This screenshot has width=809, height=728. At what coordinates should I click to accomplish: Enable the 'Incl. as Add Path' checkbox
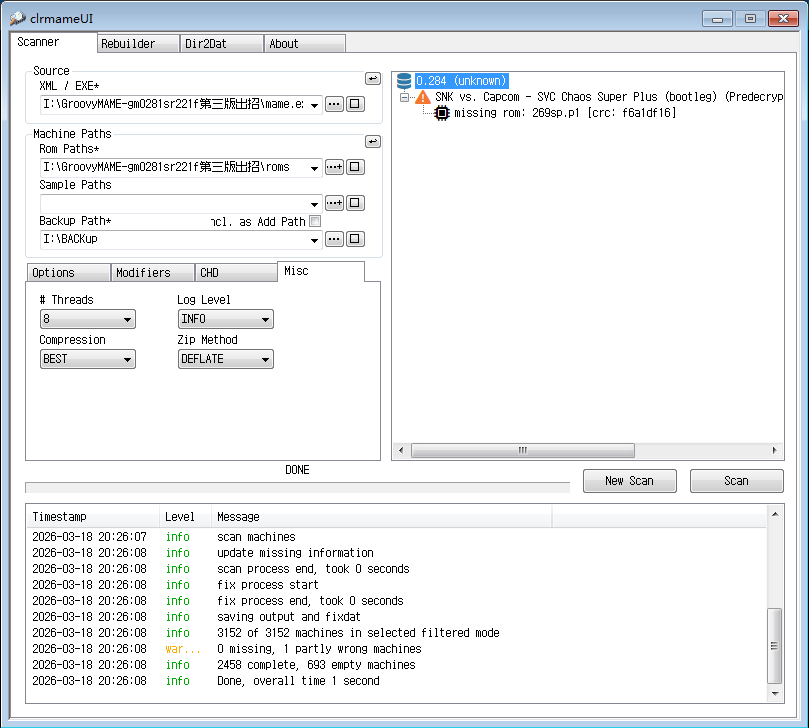coord(315,221)
